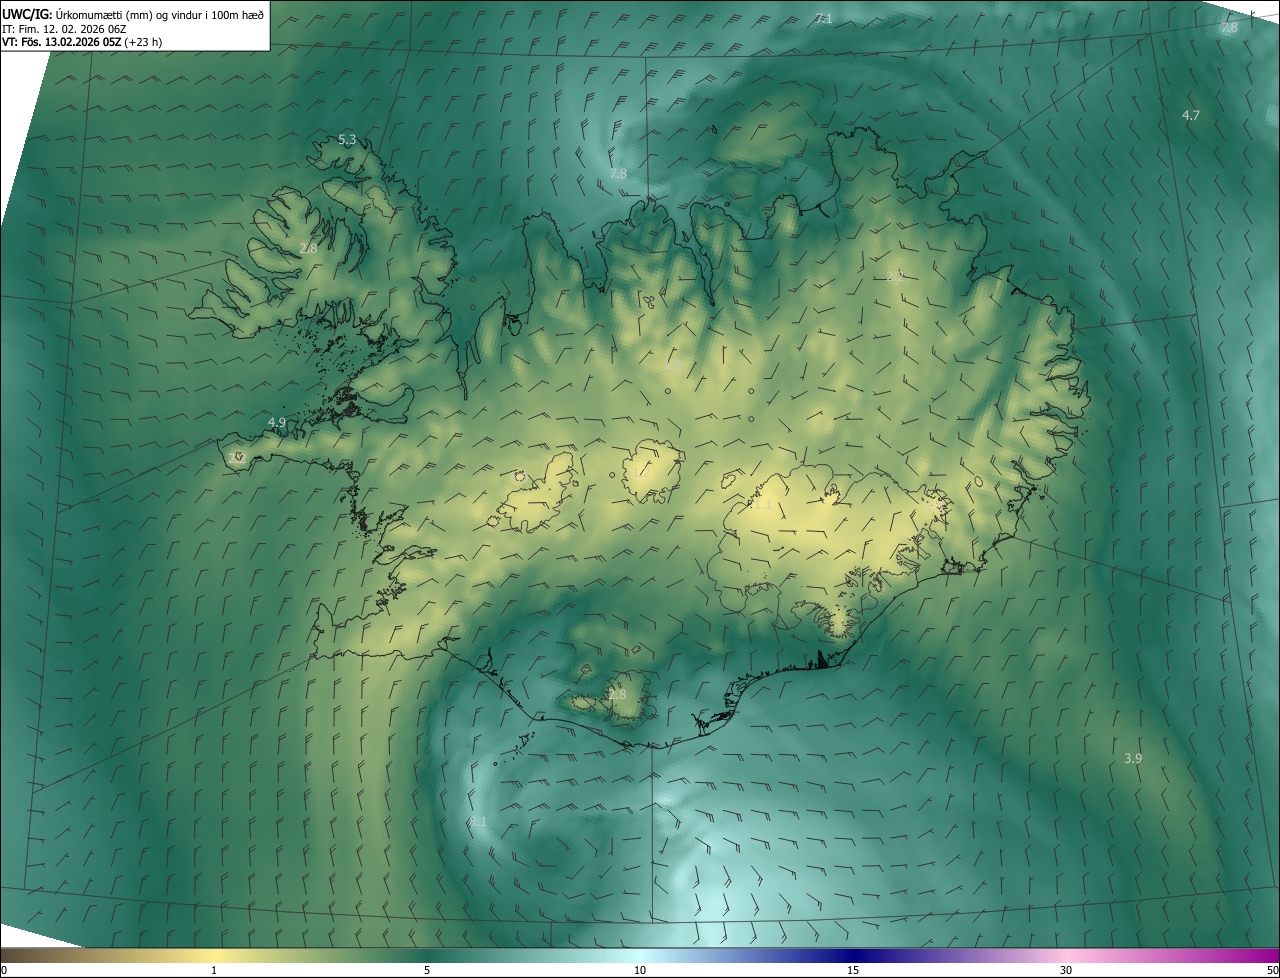Click the 3.9 value label on the map

pos(1133,759)
